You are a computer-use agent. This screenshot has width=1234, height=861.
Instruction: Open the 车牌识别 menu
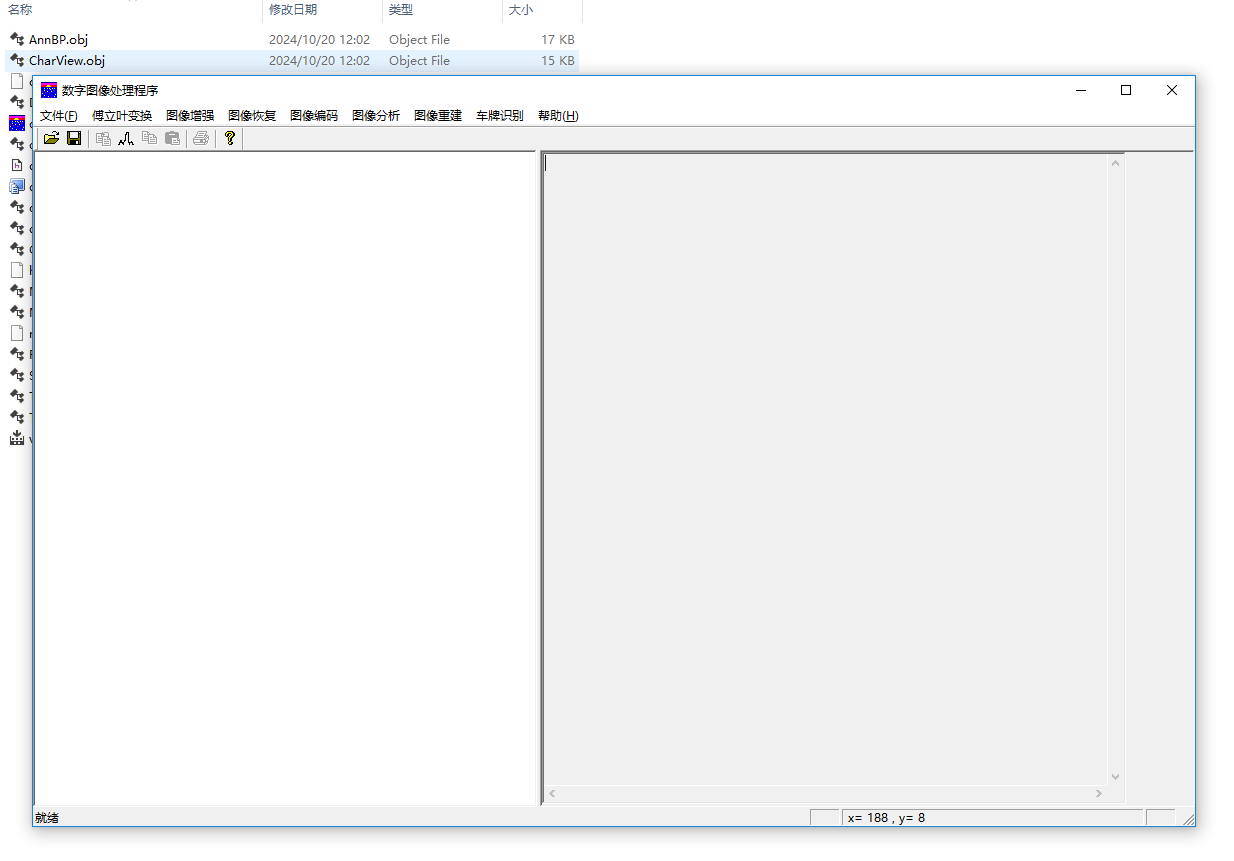point(499,116)
